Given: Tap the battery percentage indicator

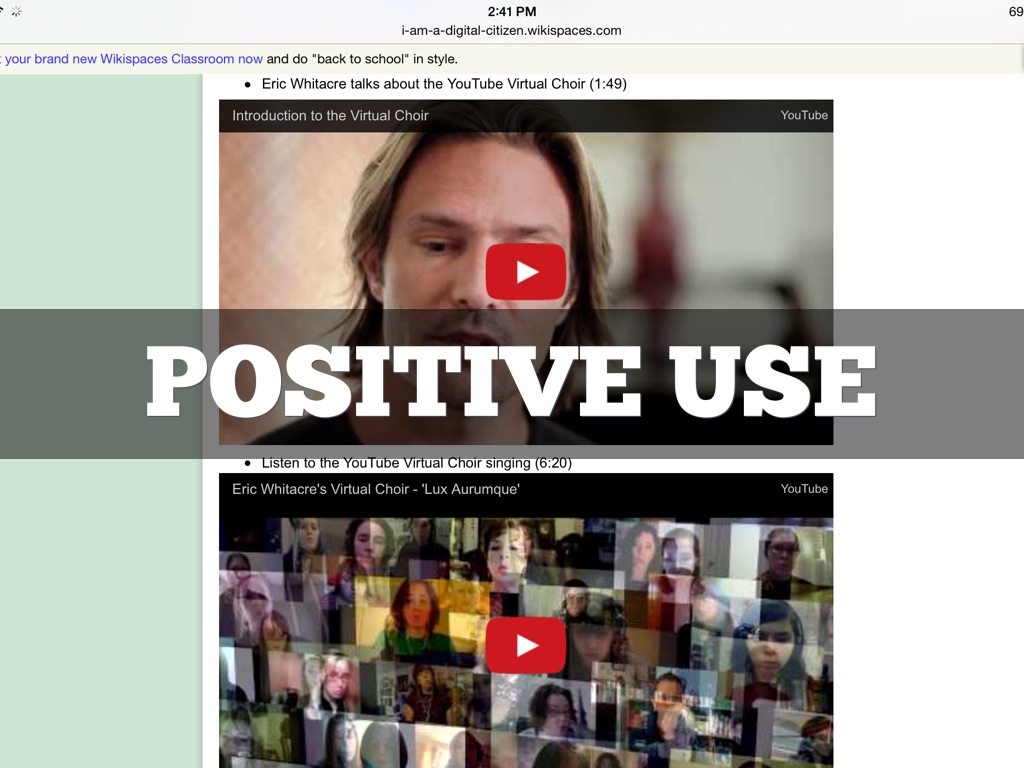Looking at the screenshot, I should click(x=1015, y=12).
